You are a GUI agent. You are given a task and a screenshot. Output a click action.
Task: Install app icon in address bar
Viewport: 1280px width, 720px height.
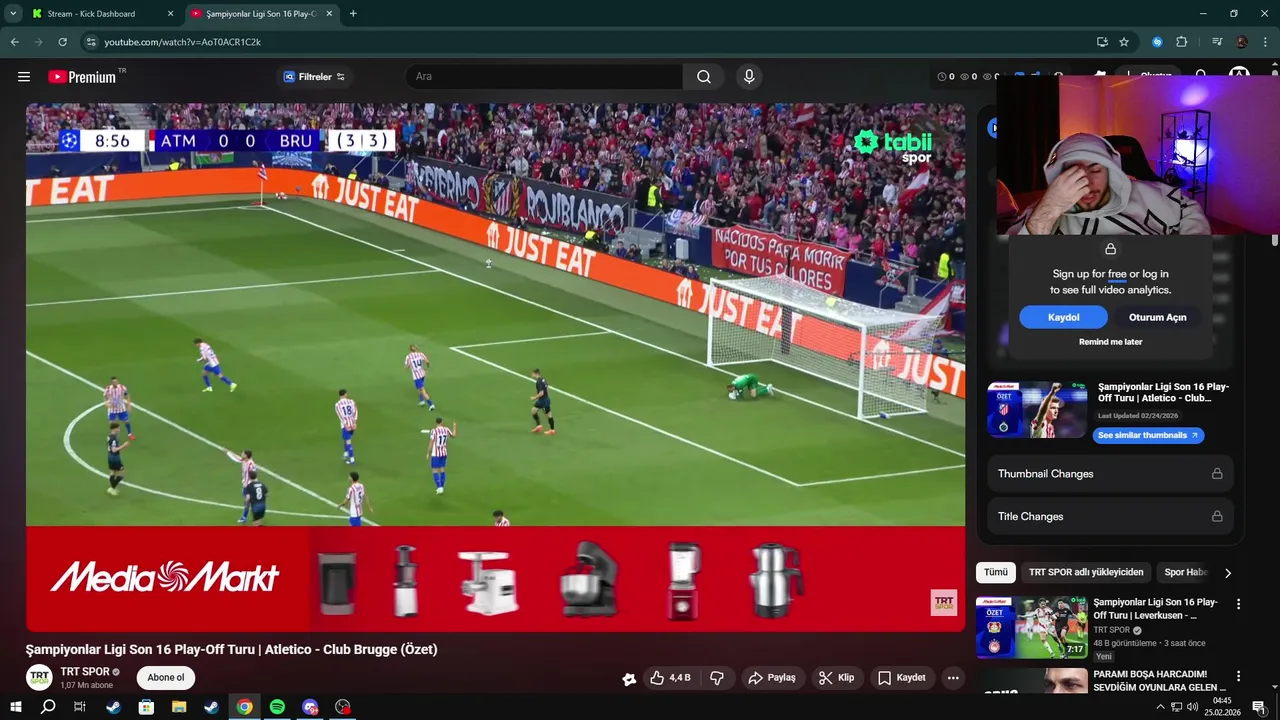point(1102,42)
